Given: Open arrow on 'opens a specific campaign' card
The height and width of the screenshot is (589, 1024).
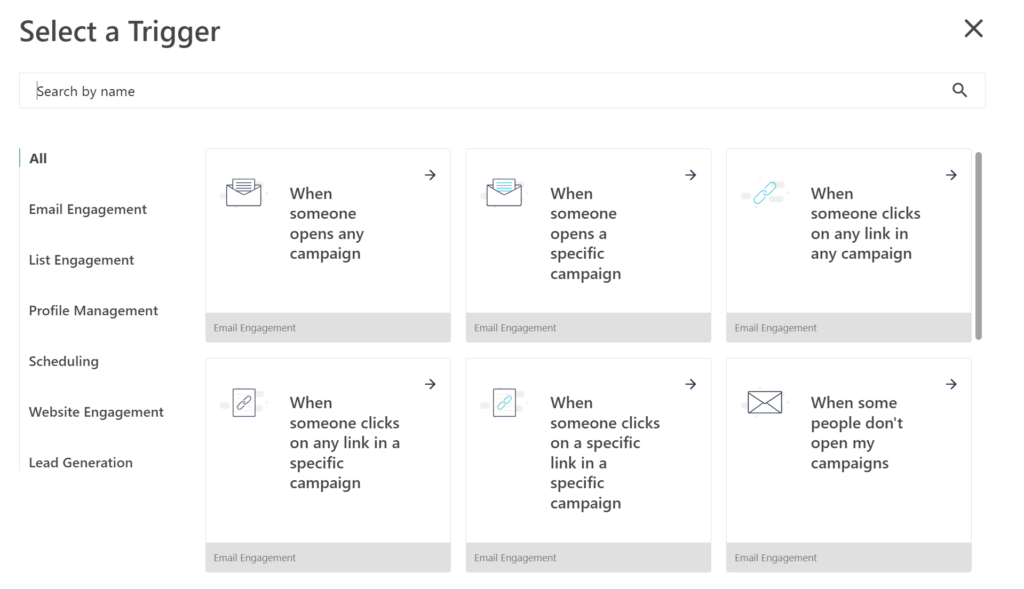Looking at the screenshot, I should click(x=690, y=175).
